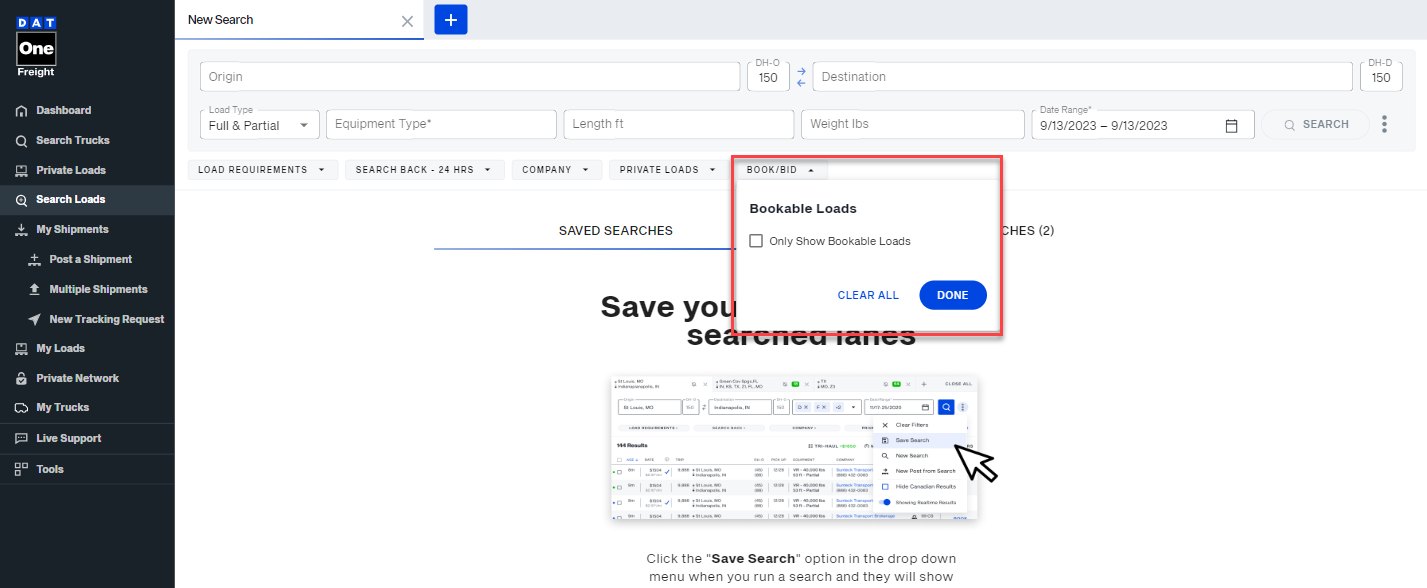1427x588 pixels.
Task: Swap Origin and Destination values
Action: (x=800, y=76)
